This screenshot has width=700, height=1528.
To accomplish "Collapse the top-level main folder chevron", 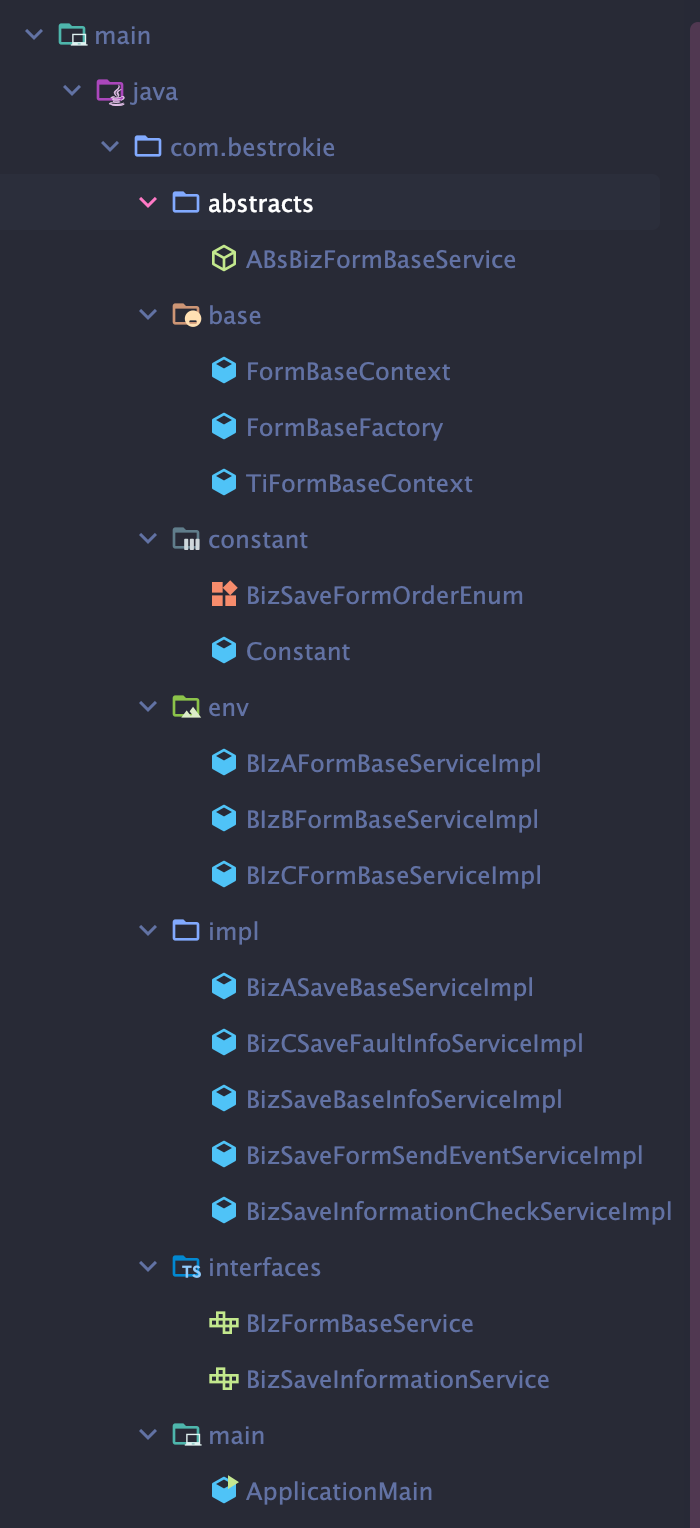I will click(34, 35).
